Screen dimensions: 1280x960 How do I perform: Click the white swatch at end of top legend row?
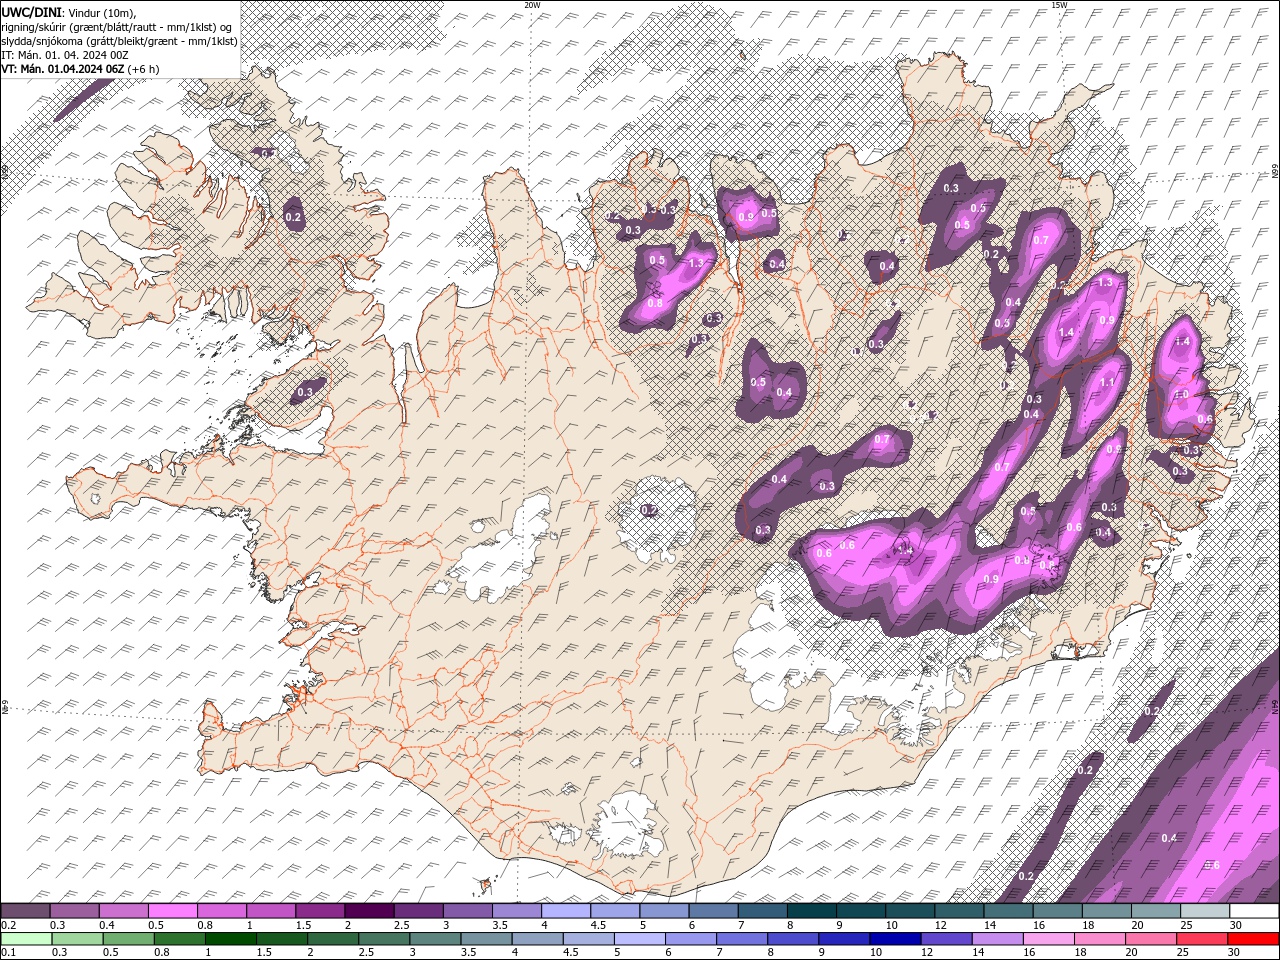pyautogui.click(x=1254, y=911)
